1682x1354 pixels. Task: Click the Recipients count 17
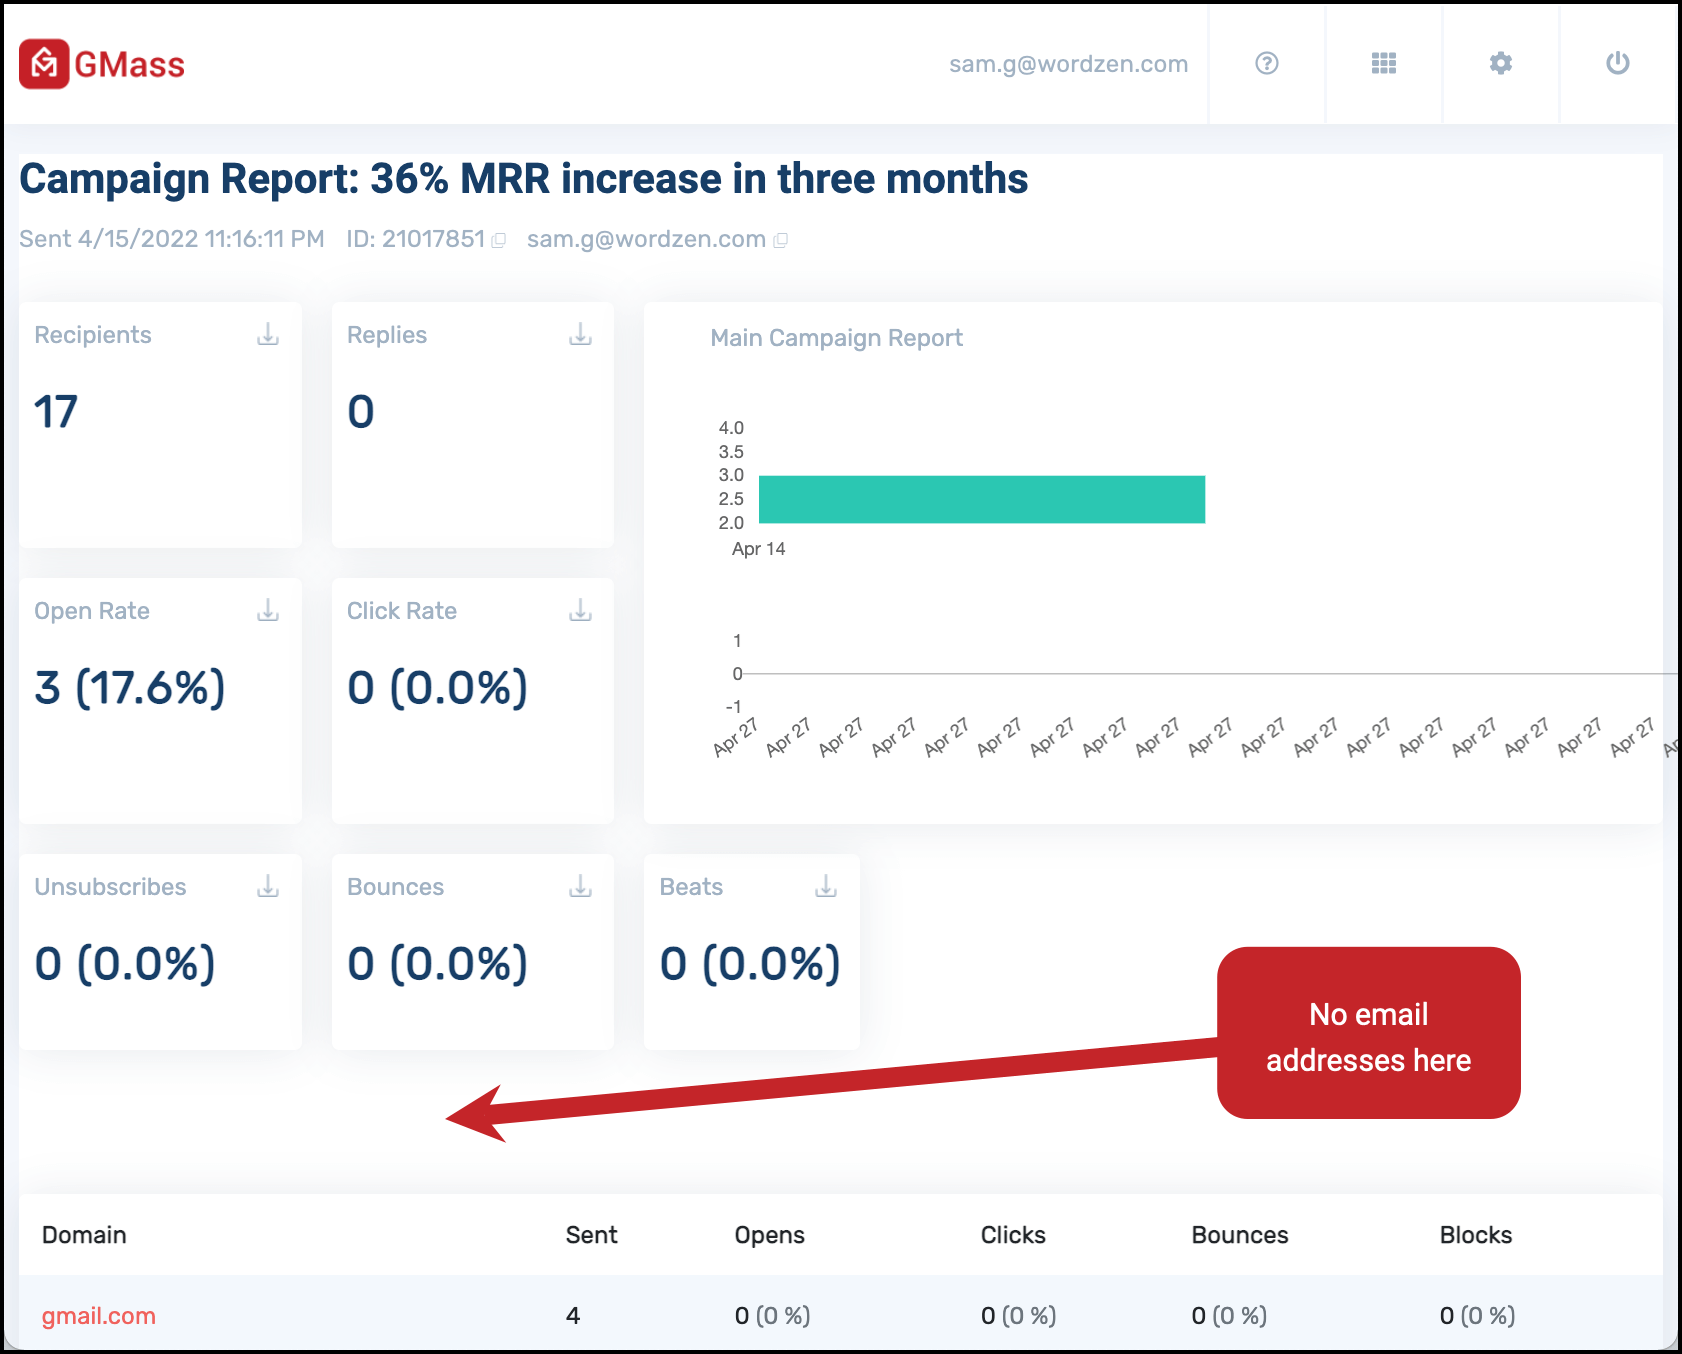pos(56,412)
